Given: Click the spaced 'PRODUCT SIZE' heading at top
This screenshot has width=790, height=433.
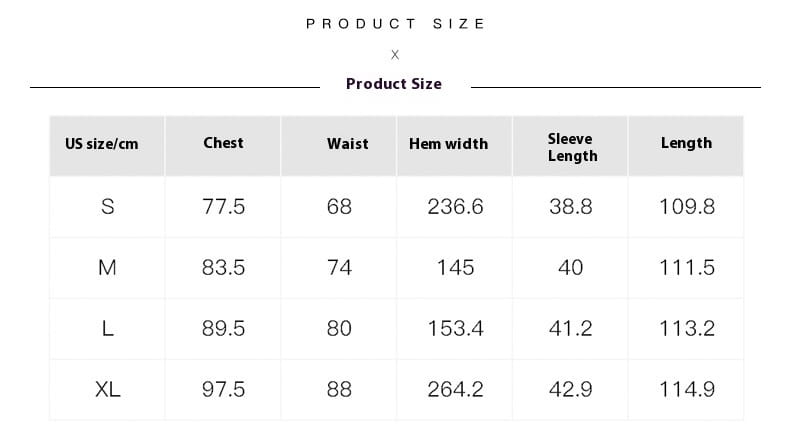Looking at the screenshot, I should pos(396,23).
